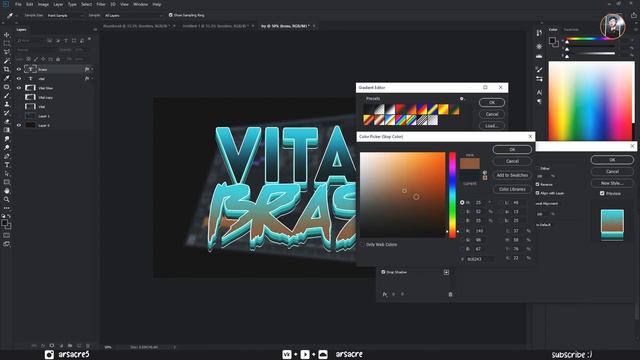
Task: Hide the bottom Layer 0 layer
Action: pos(19,125)
